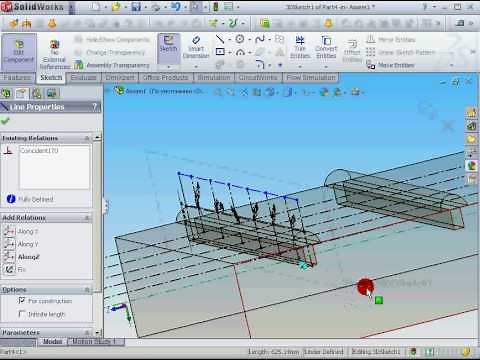The width and height of the screenshot is (480, 360).
Task: Select the Sketch Fillet tool
Action: 260,64
